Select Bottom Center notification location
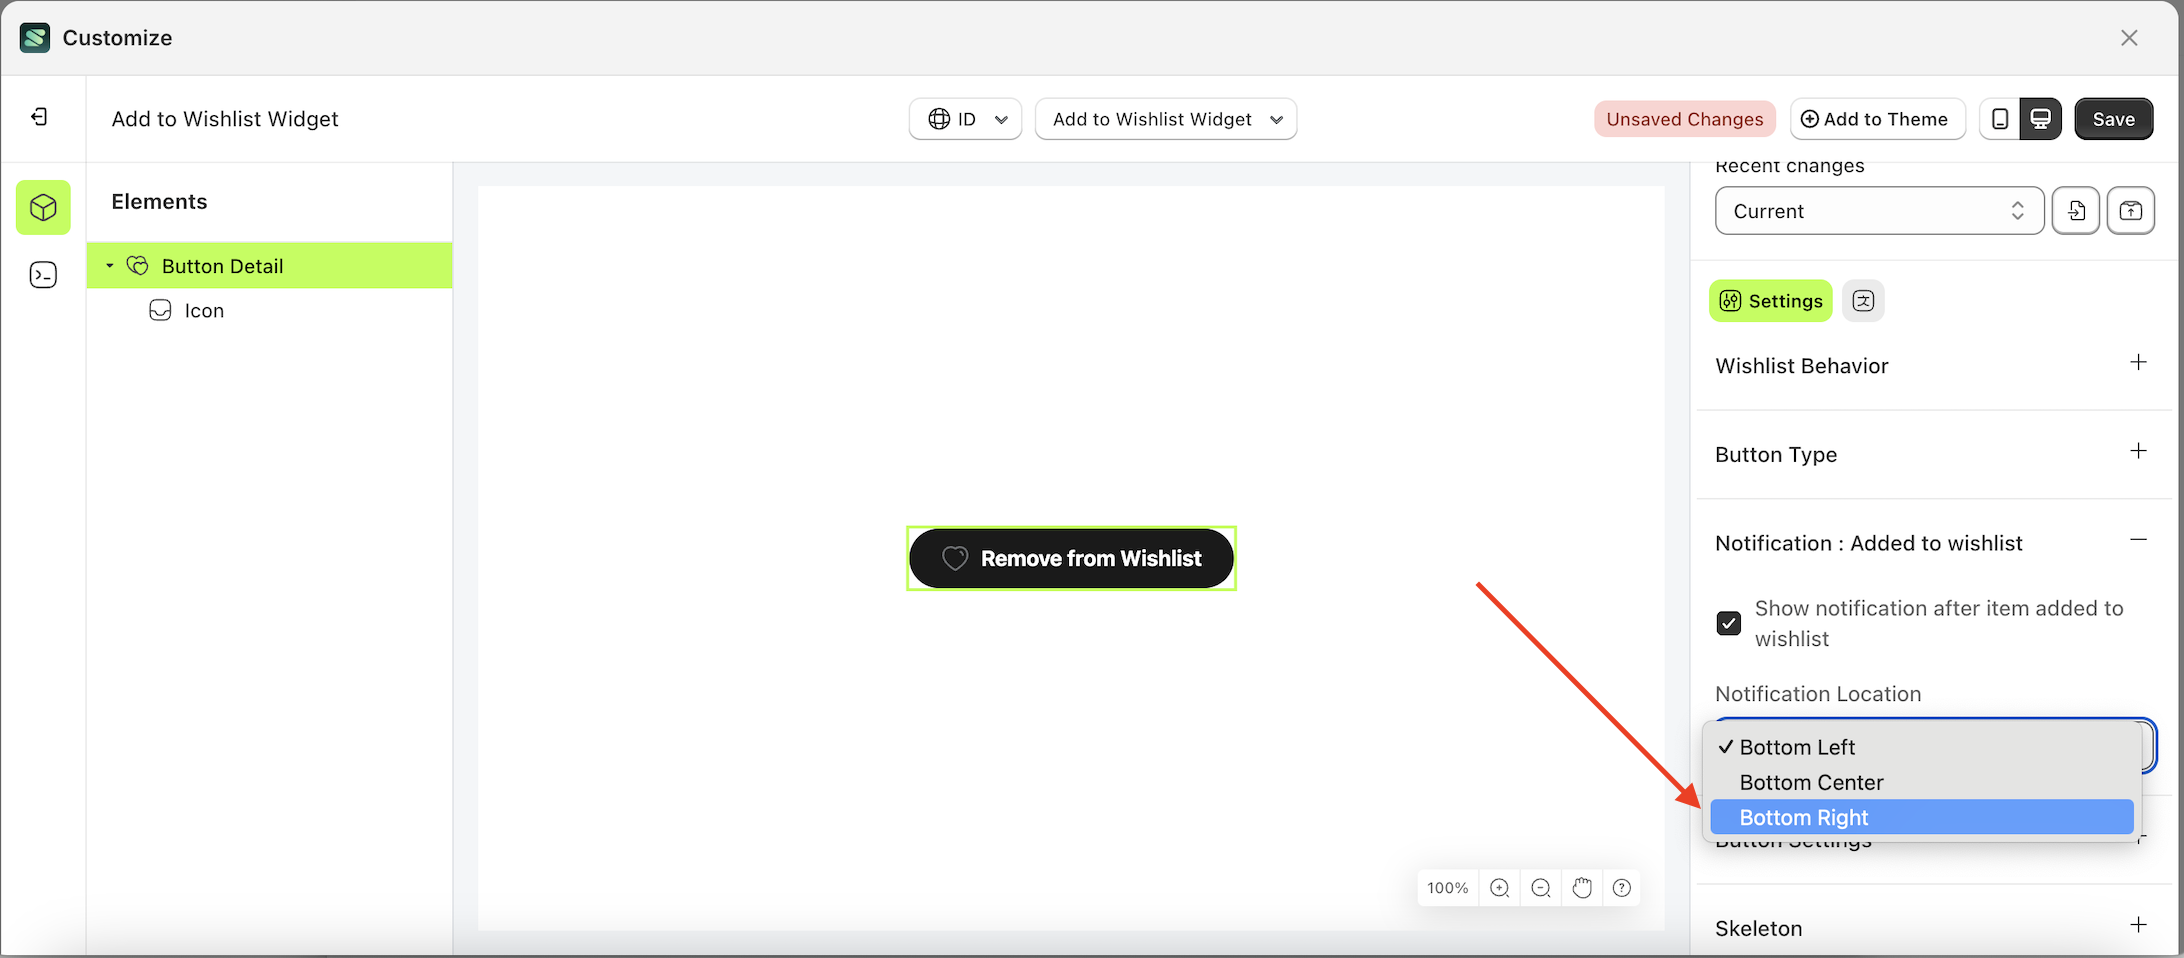 coord(1811,782)
